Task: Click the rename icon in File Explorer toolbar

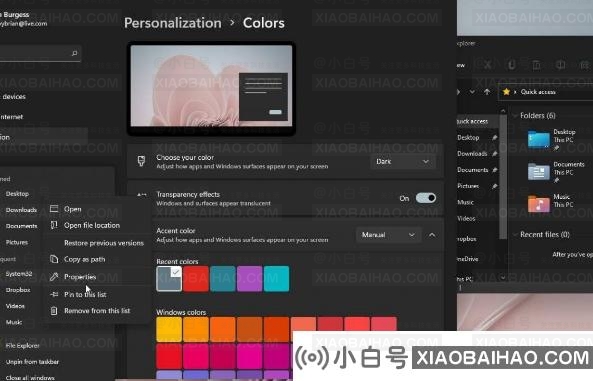Action: pos(560,65)
